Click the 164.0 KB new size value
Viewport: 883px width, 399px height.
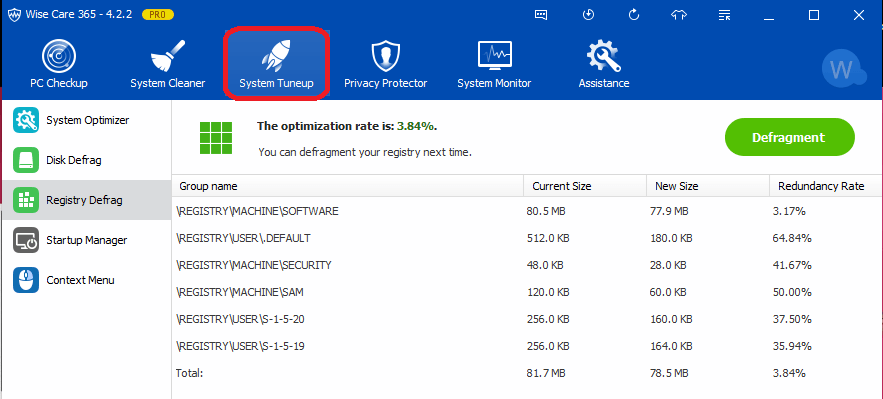coord(671,346)
